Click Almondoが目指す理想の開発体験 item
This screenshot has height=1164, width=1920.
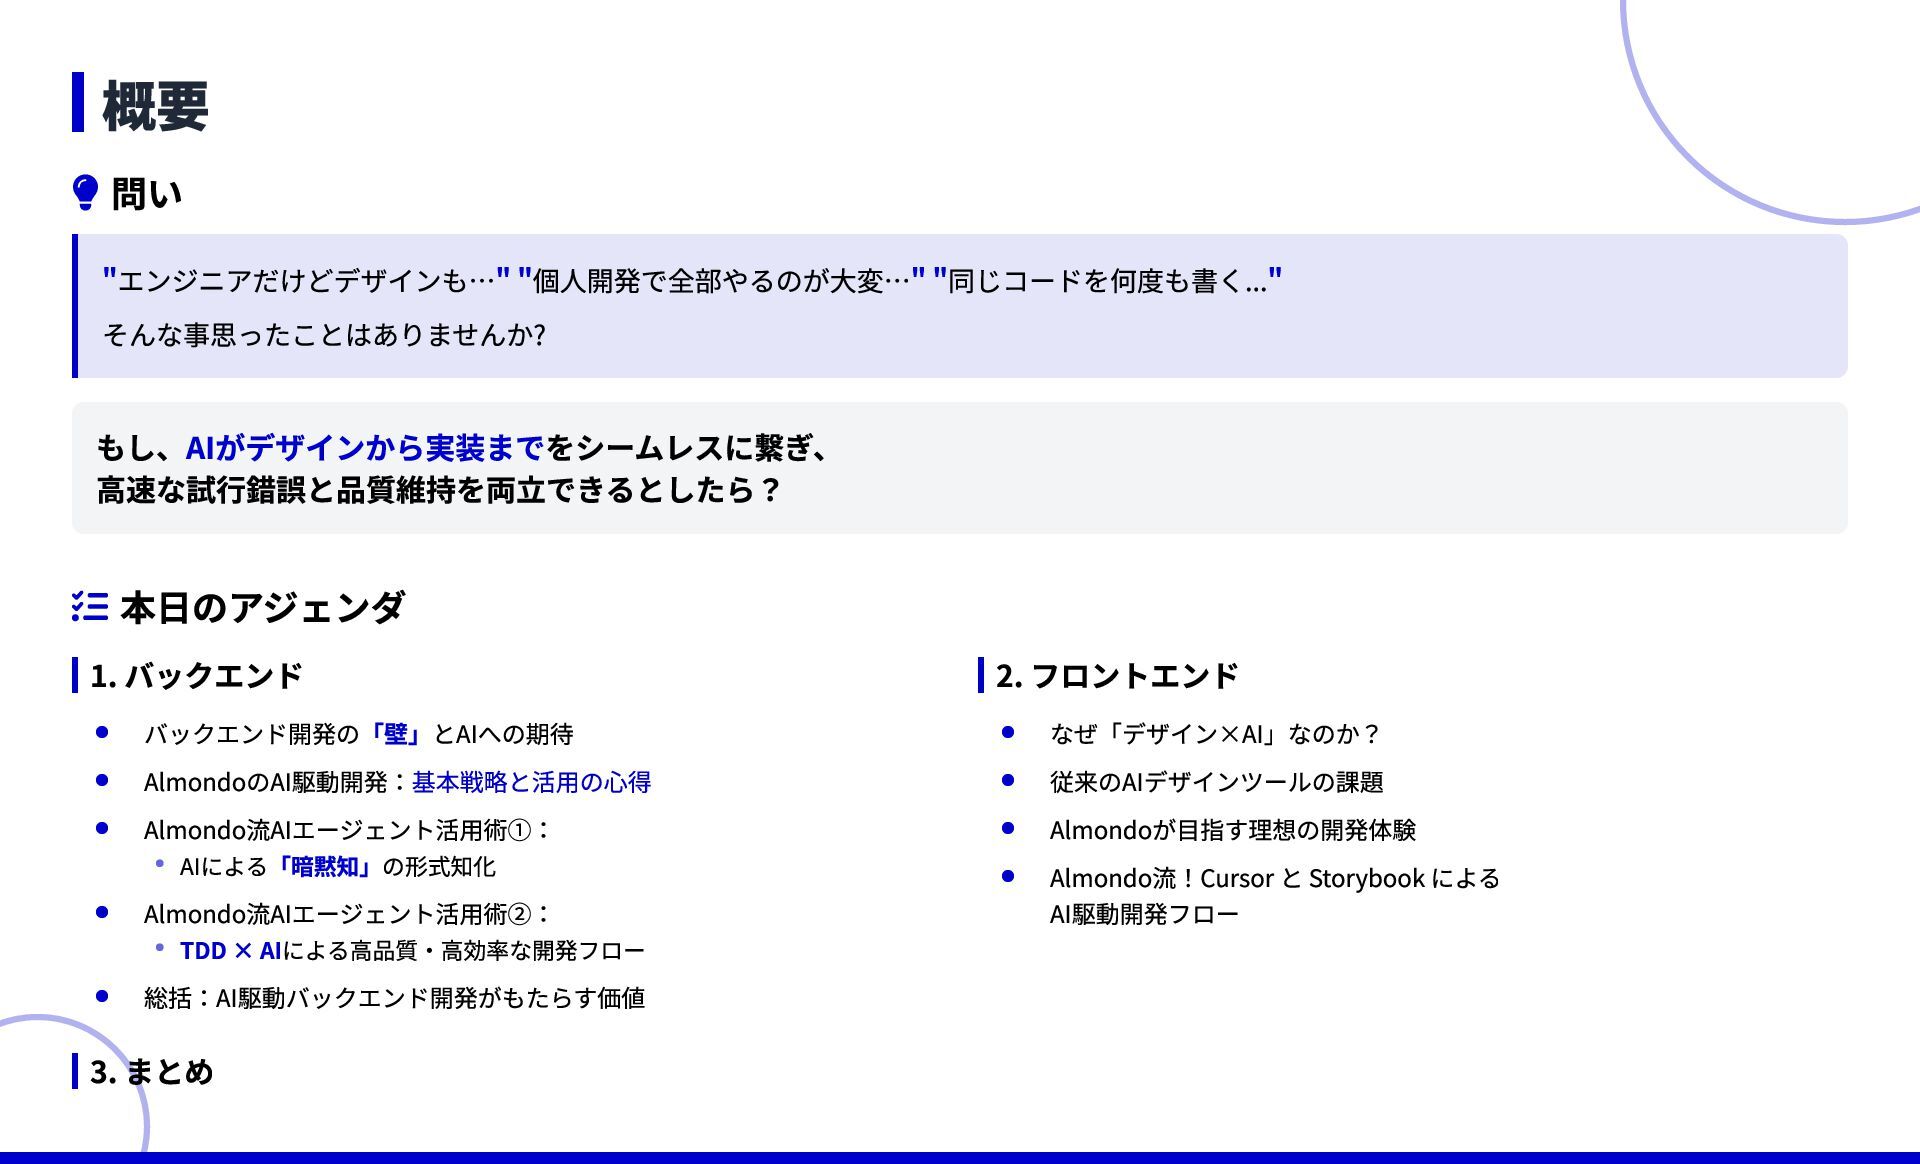(1232, 830)
